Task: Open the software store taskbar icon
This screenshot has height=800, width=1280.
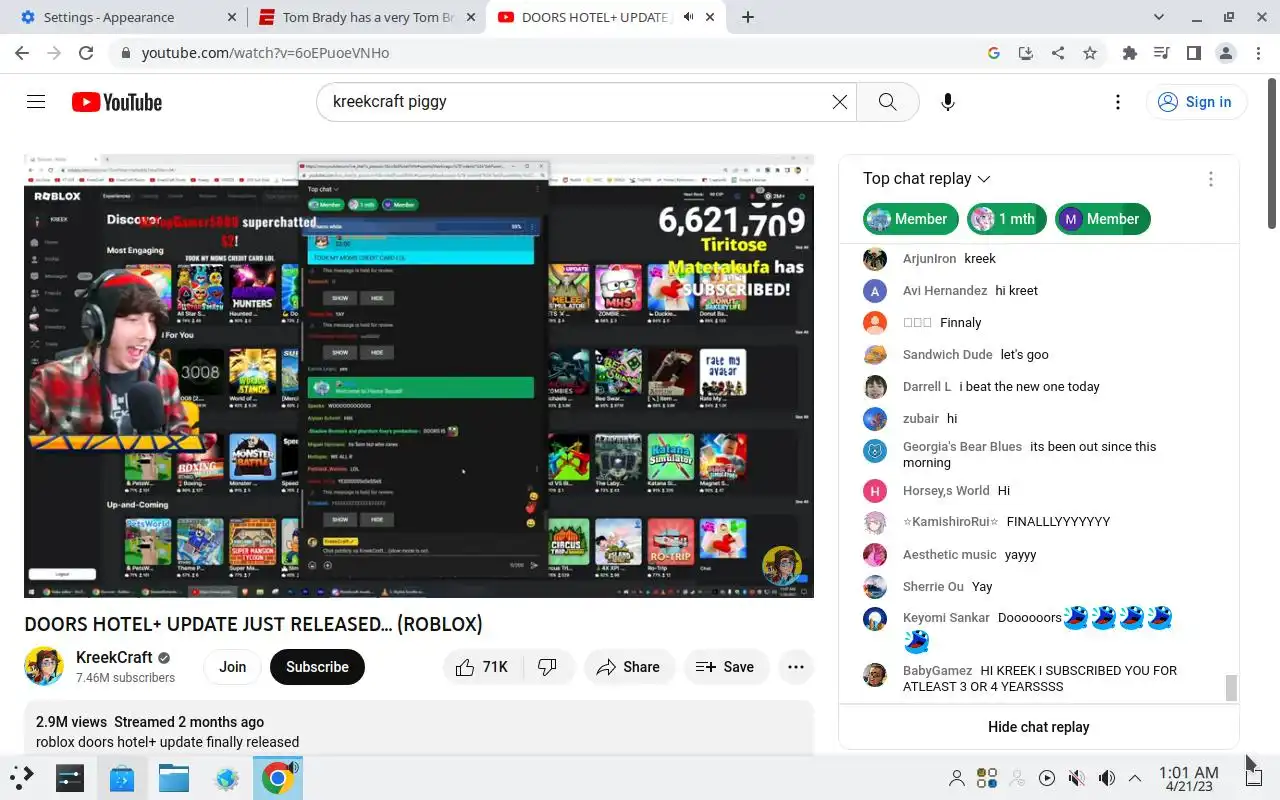Action: coord(122,777)
